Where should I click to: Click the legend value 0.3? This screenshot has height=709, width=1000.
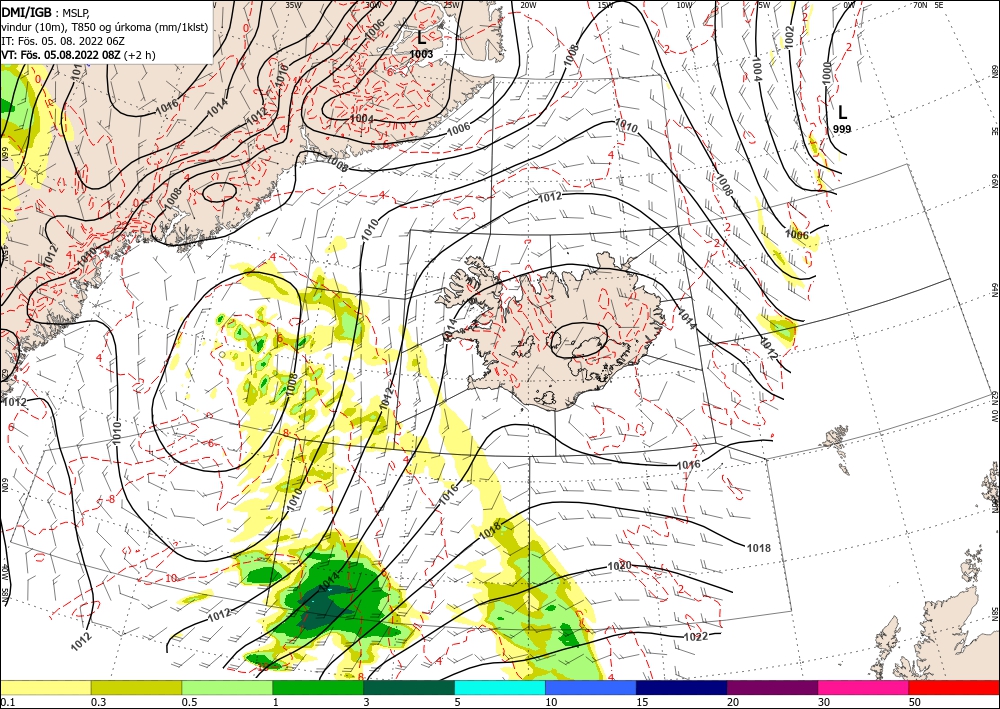[x=98, y=702]
